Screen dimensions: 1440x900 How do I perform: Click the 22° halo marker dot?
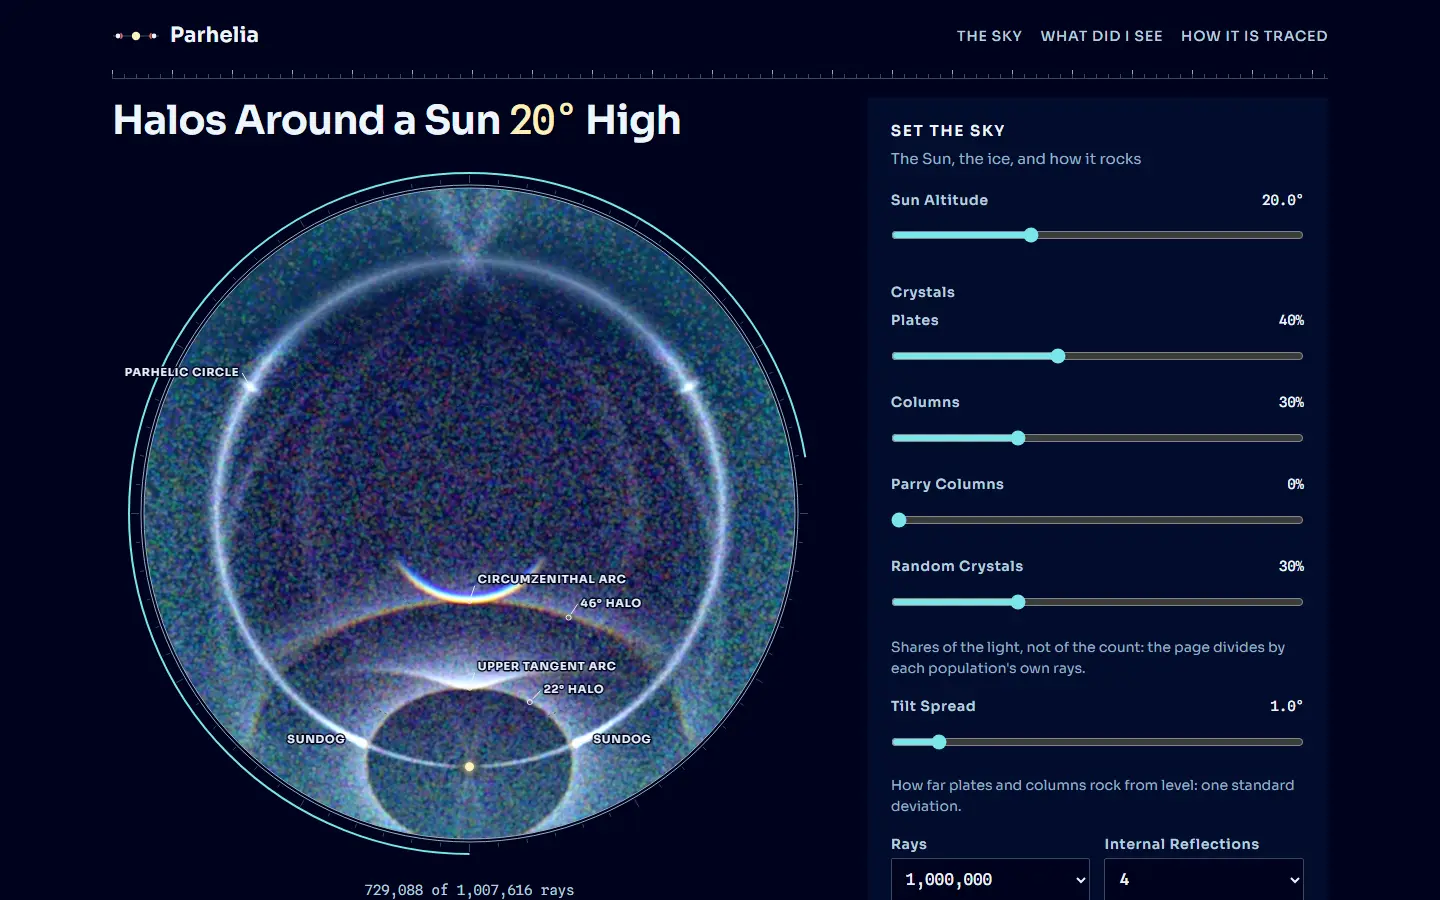click(x=530, y=702)
